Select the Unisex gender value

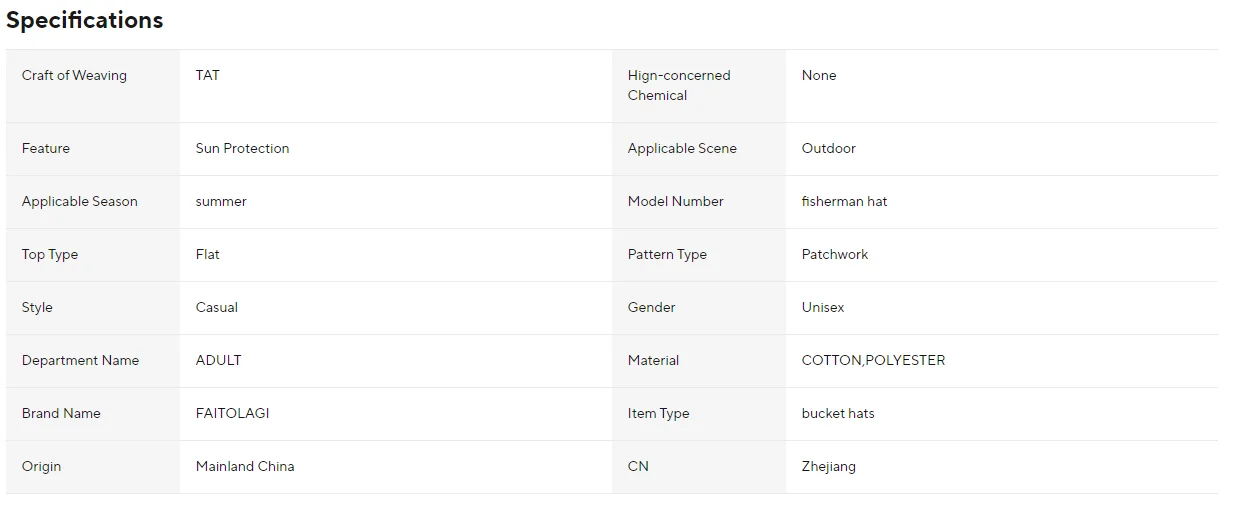coord(823,308)
